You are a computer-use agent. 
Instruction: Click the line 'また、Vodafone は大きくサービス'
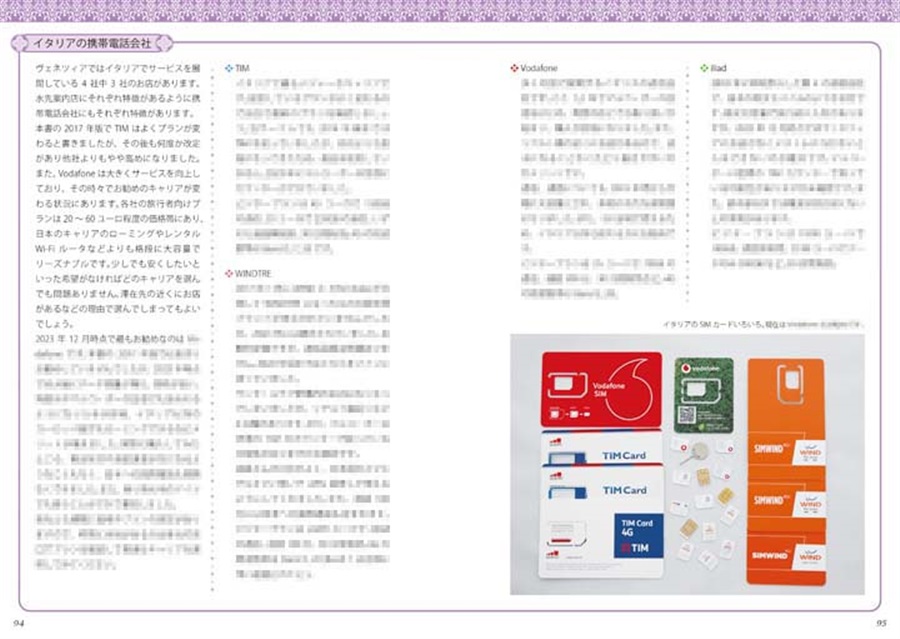click(118, 173)
